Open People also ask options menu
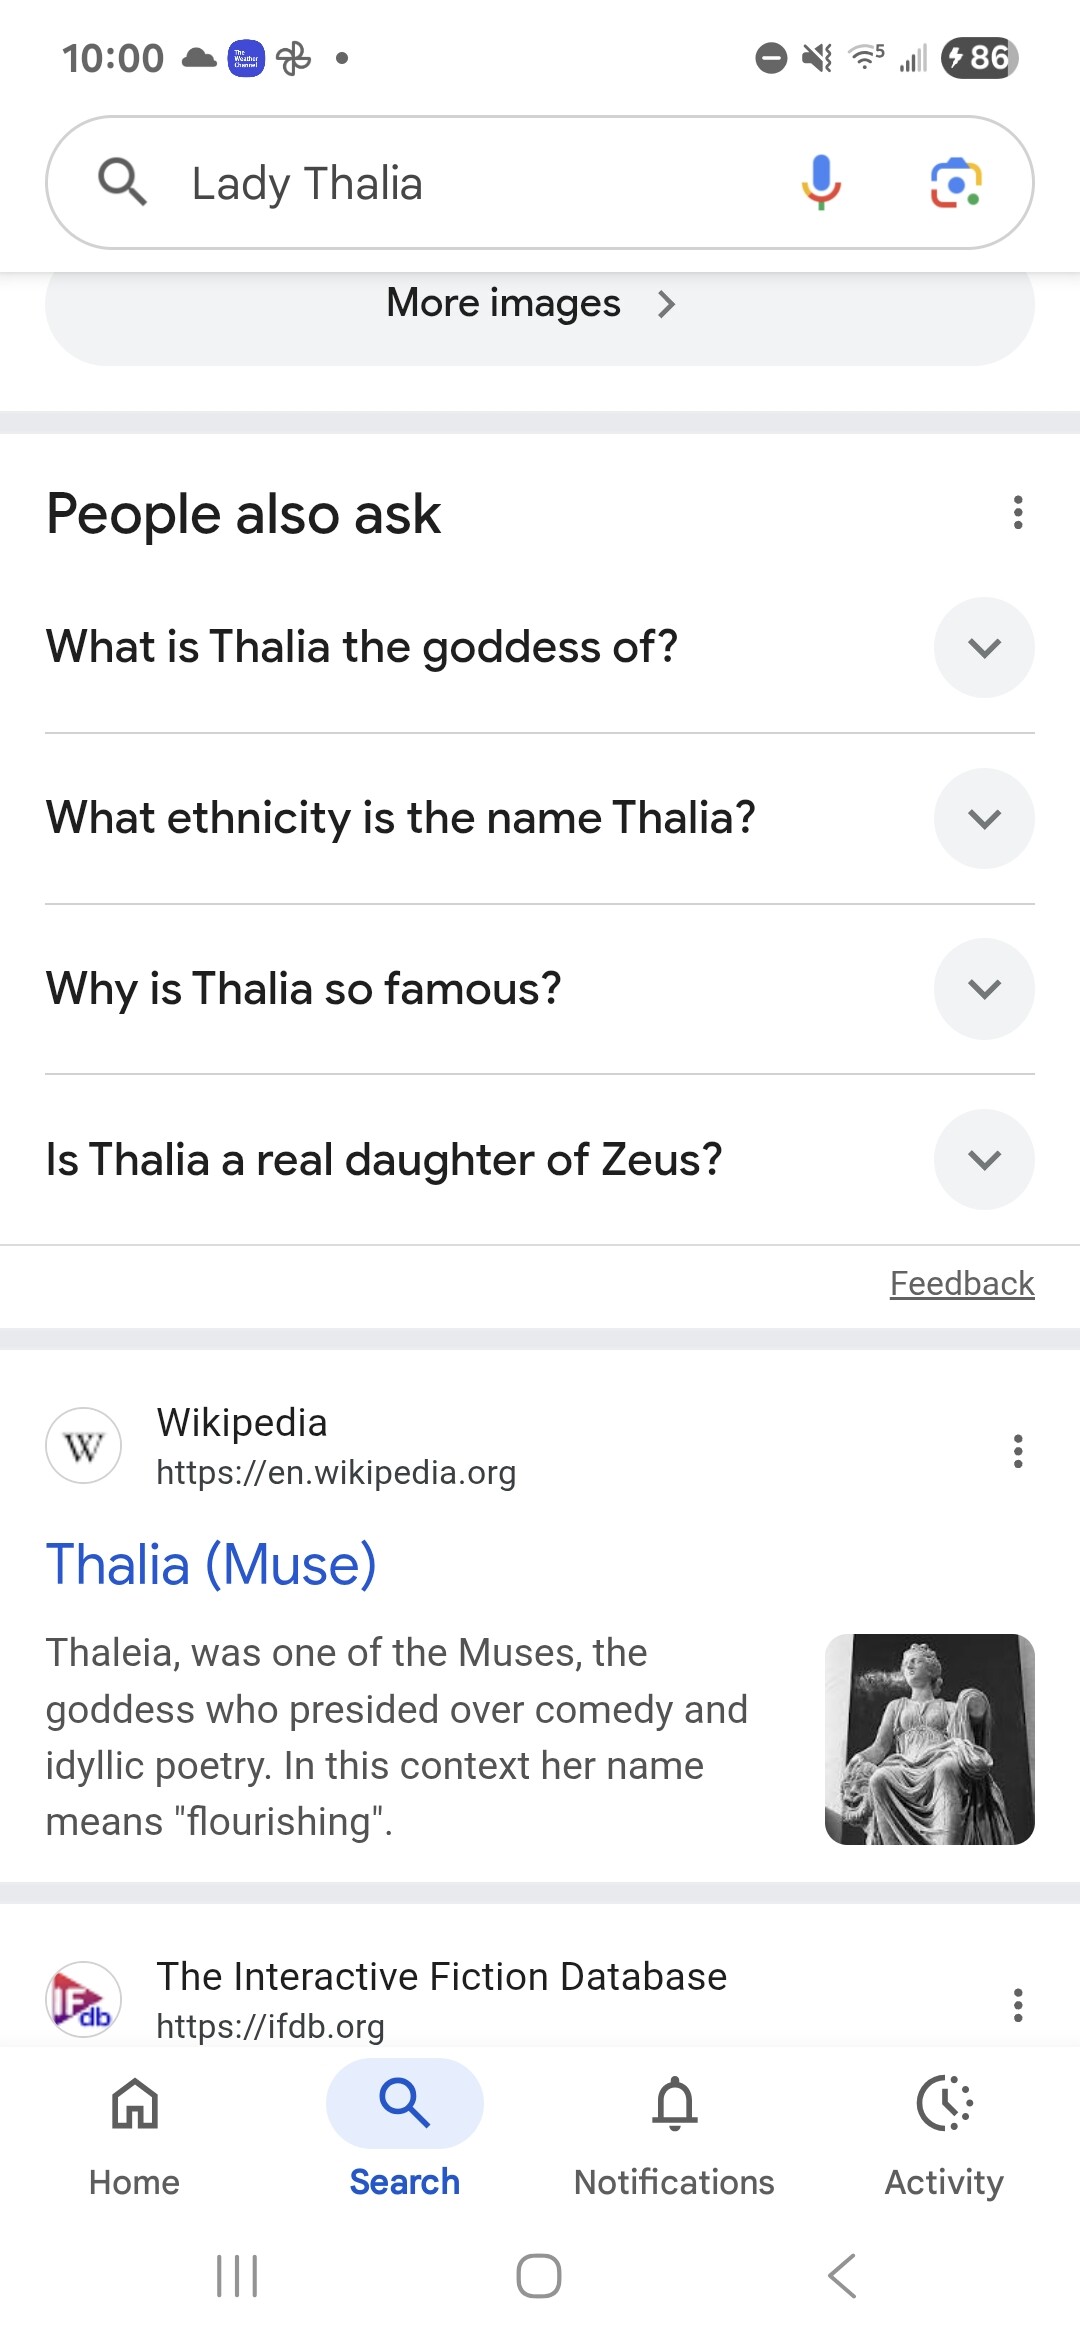The height and width of the screenshot is (2340, 1080). pos(1017,513)
